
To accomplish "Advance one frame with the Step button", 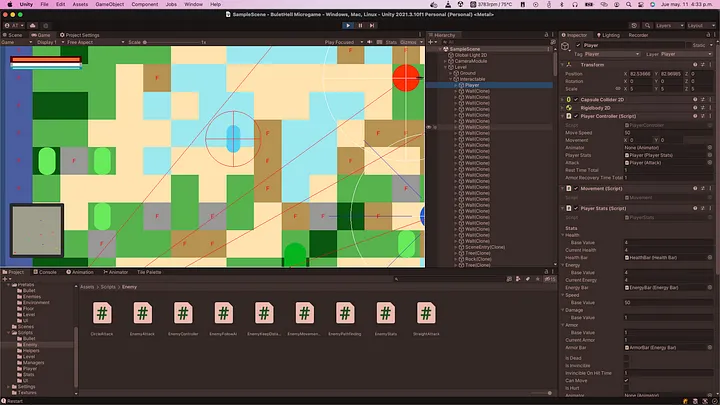I will click(372, 26).
